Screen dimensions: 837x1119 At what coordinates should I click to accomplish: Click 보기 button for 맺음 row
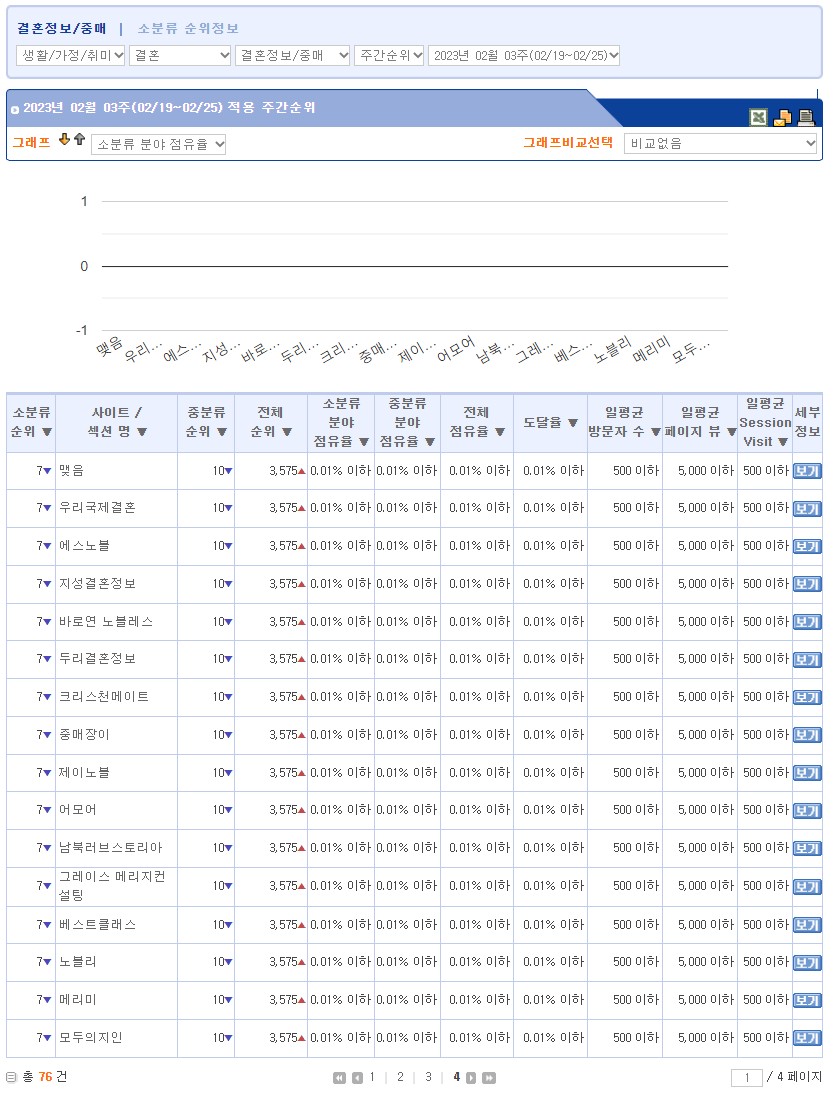pos(806,471)
